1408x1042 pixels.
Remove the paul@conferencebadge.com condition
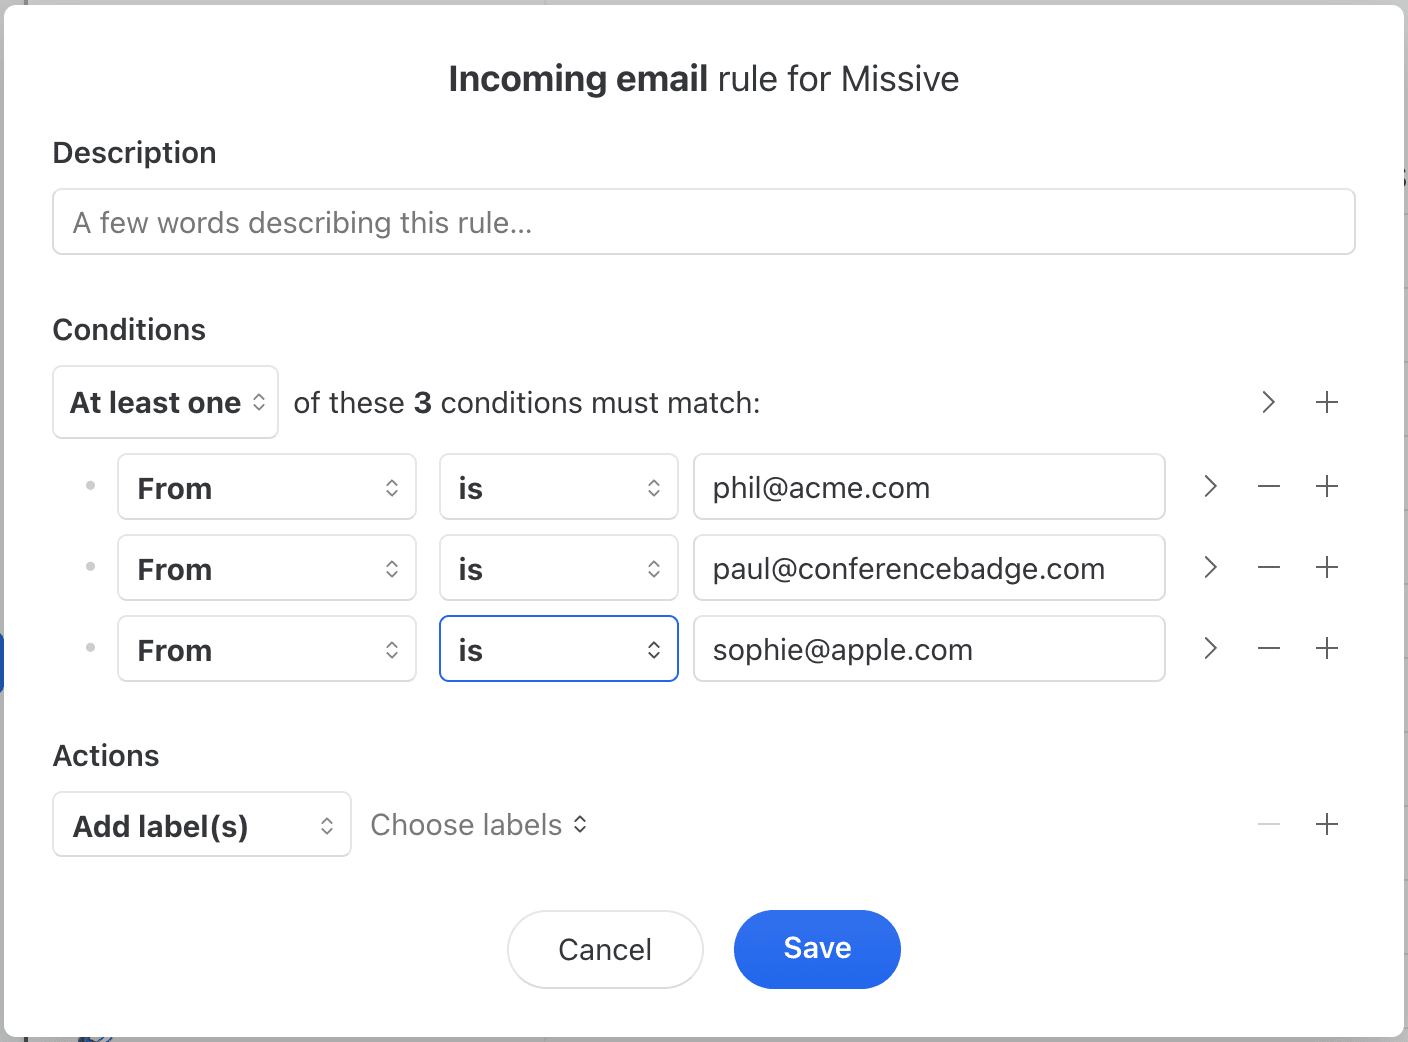click(x=1268, y=568)
